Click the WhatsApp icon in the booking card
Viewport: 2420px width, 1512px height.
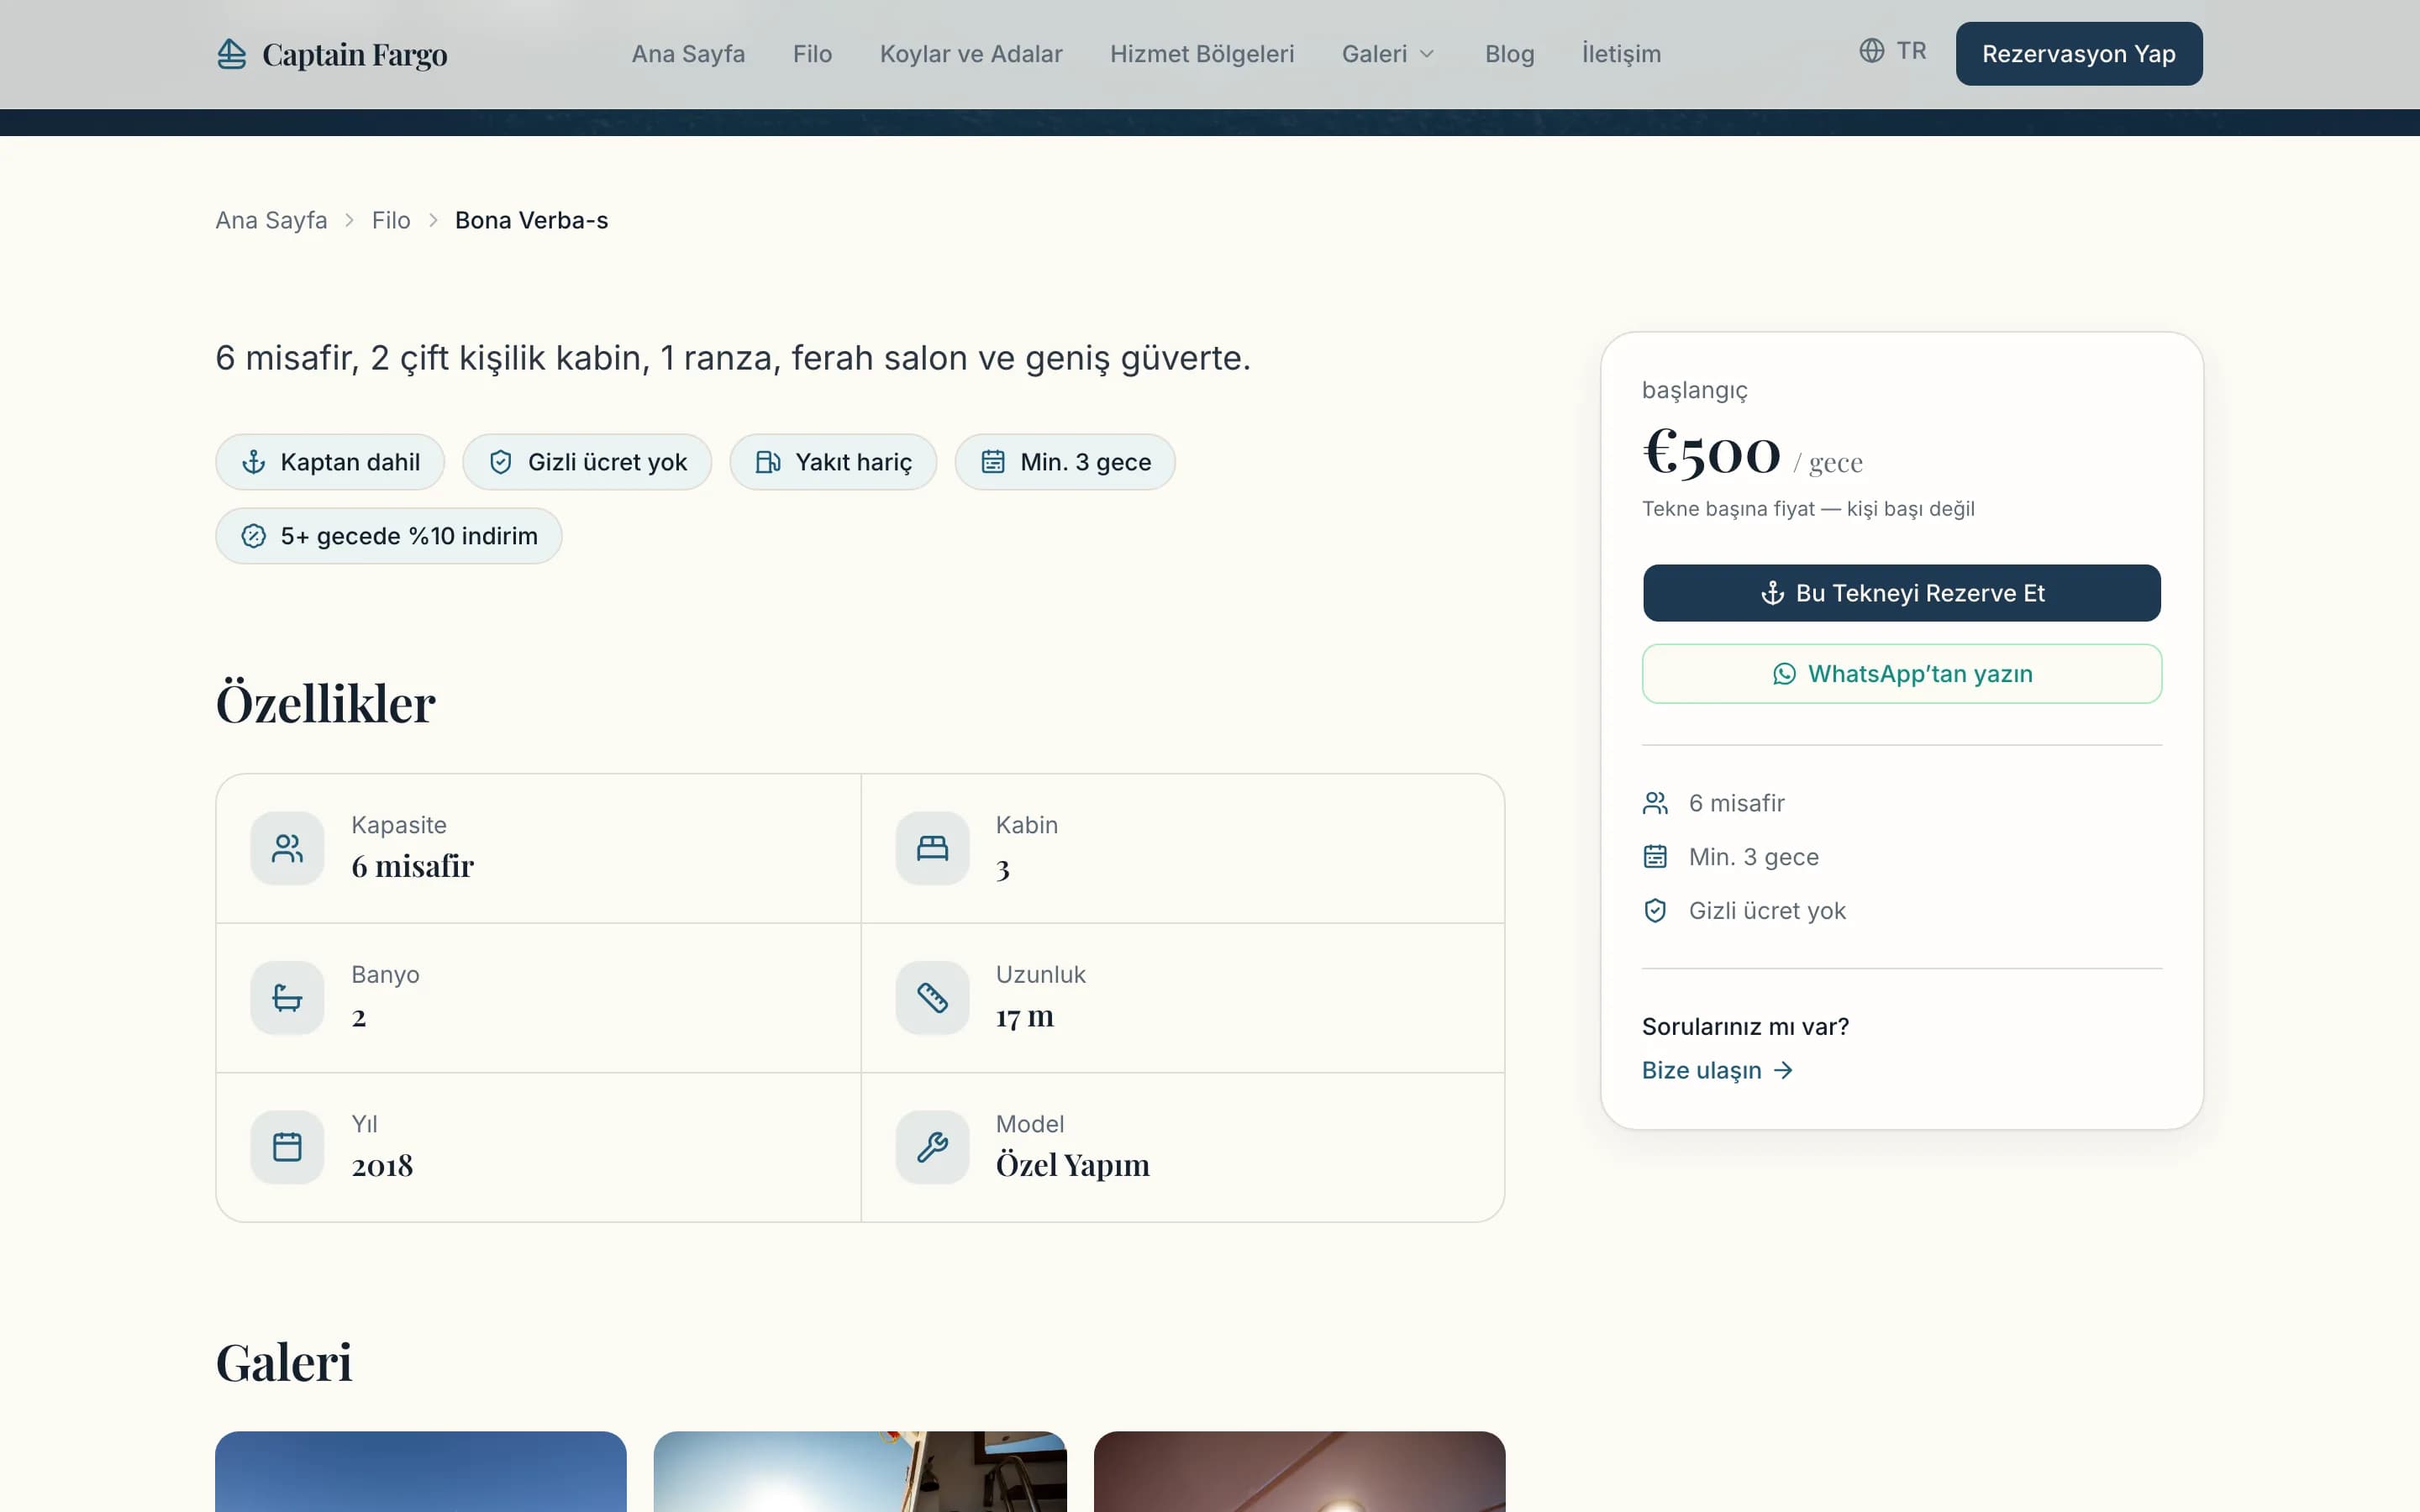pos(1784,674)
